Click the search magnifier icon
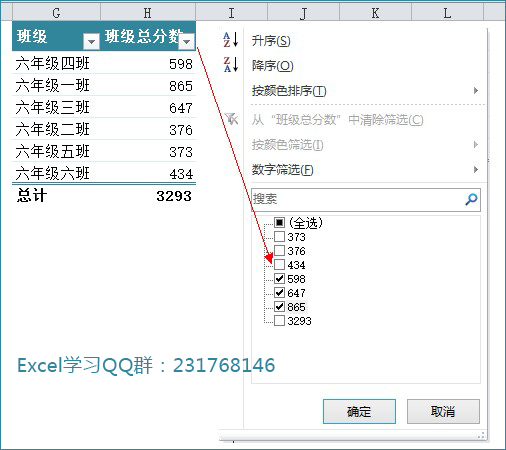The width and height of the screenshot is (506, 450). click(471, 199)
